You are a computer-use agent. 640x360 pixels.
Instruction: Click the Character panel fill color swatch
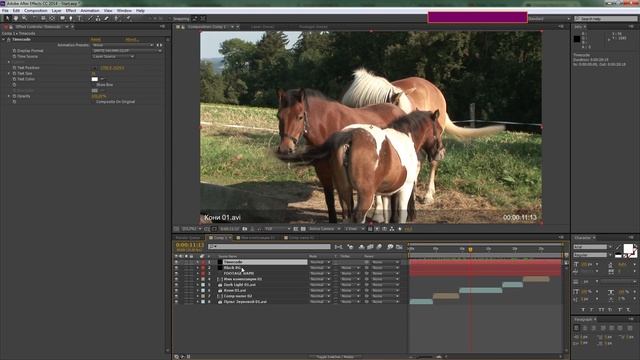tap(628, 249)
